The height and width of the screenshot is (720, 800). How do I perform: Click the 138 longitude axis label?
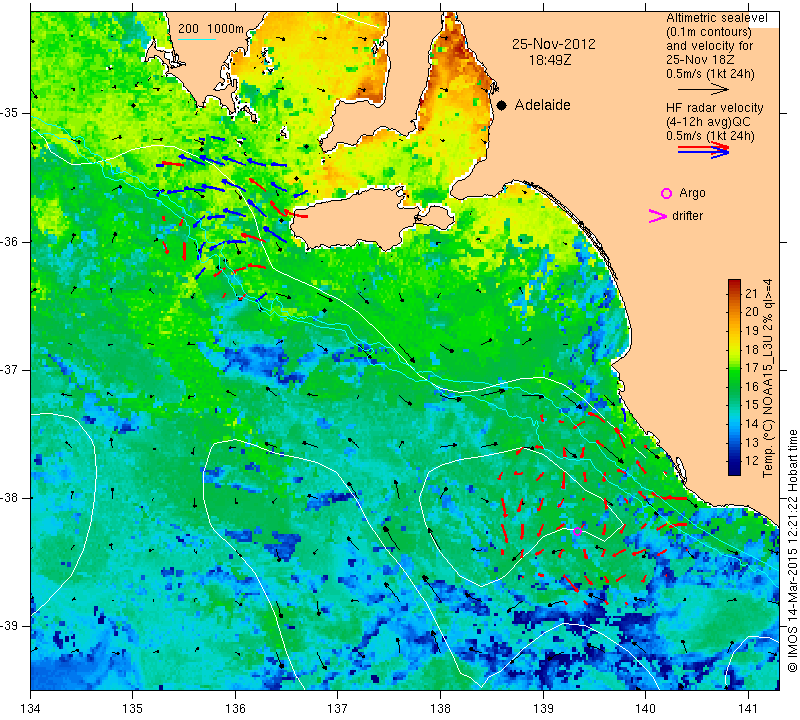coord(440,708)
